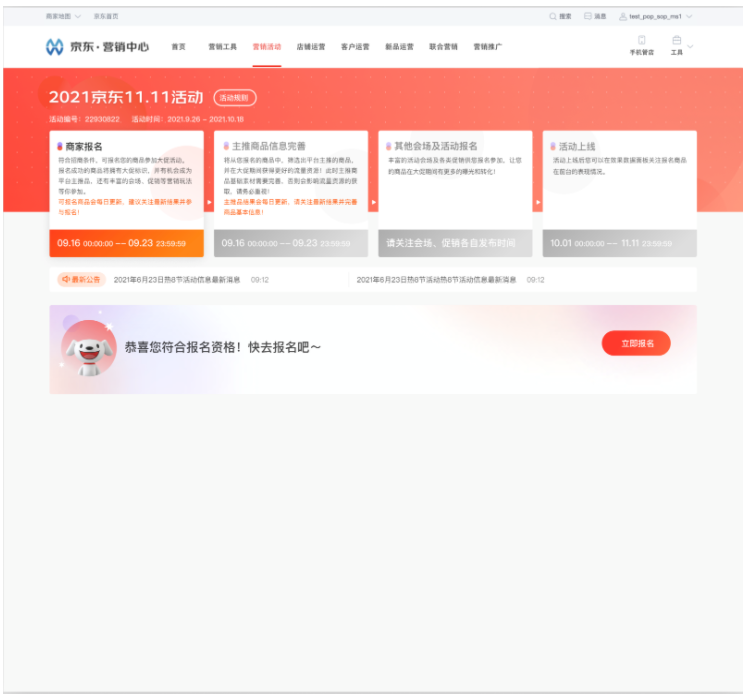Click the arrow after the 商家报名 card

(209, 202)
